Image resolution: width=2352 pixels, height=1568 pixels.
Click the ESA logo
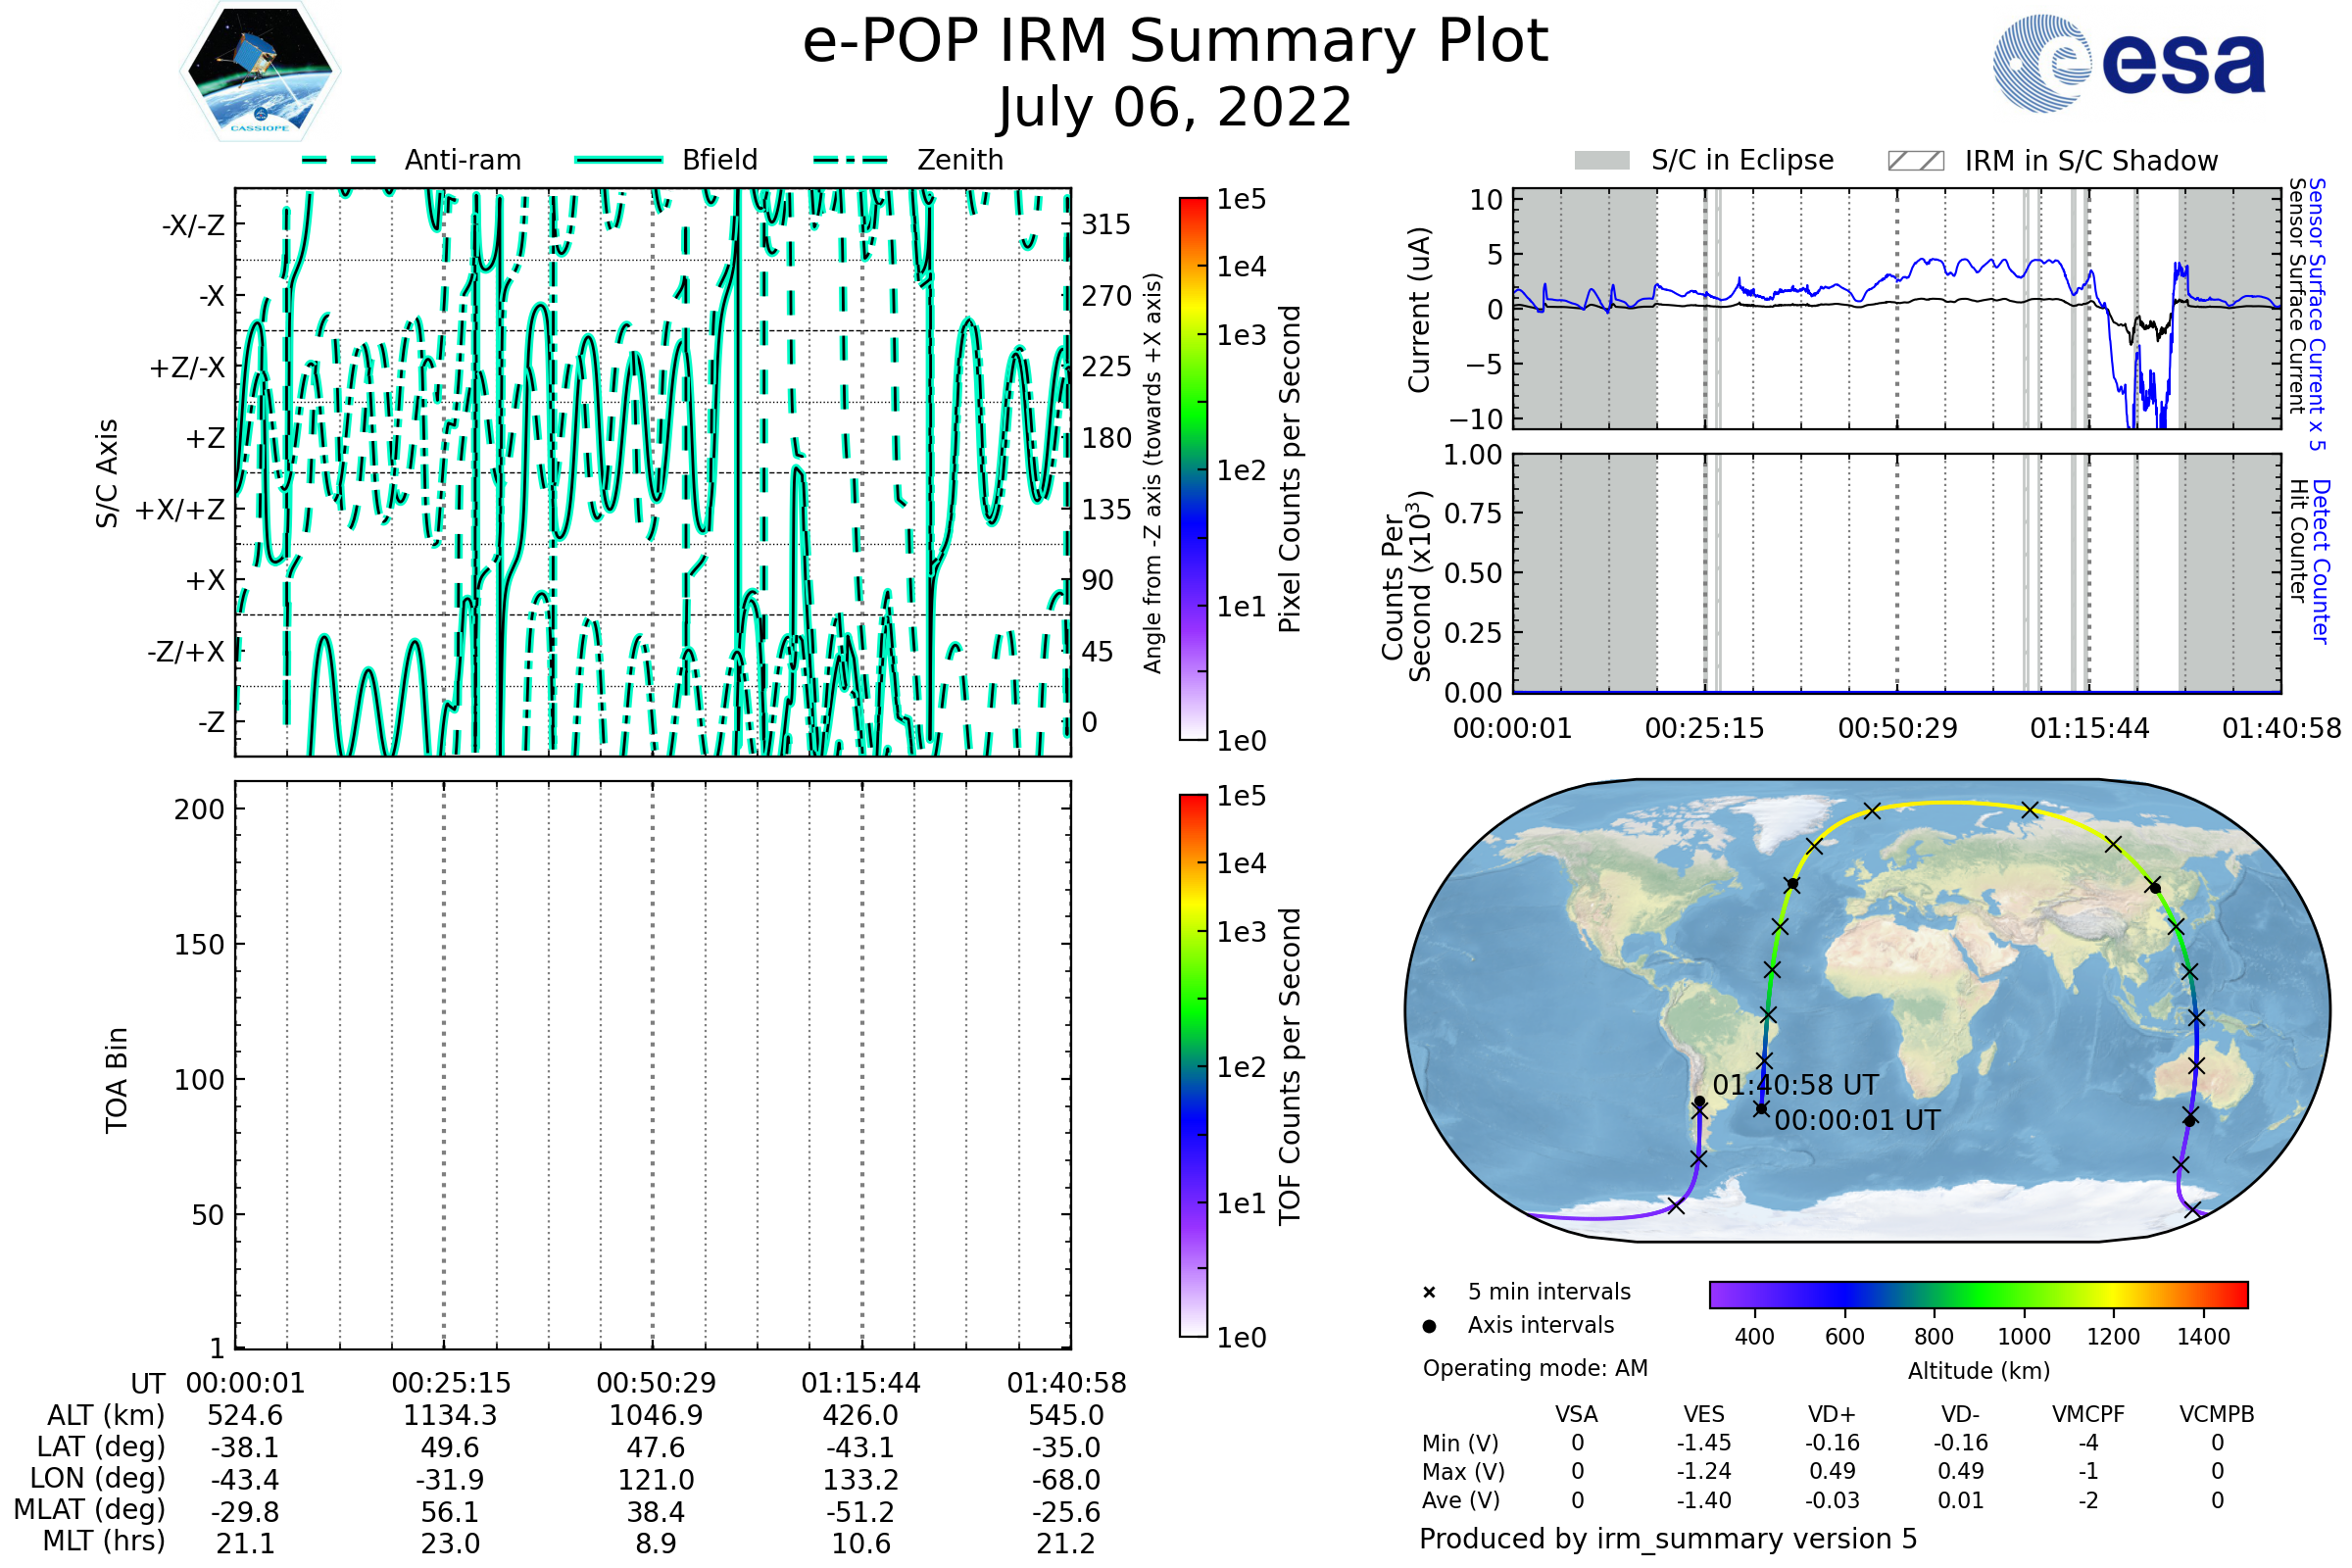2129,63
